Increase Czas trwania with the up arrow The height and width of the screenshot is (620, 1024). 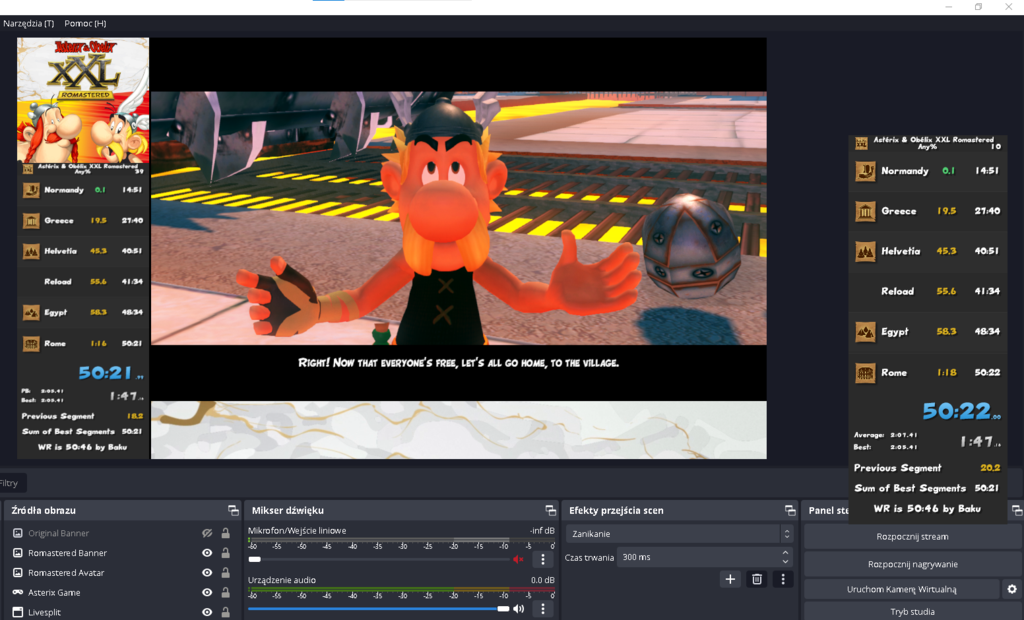click(785, 553)
